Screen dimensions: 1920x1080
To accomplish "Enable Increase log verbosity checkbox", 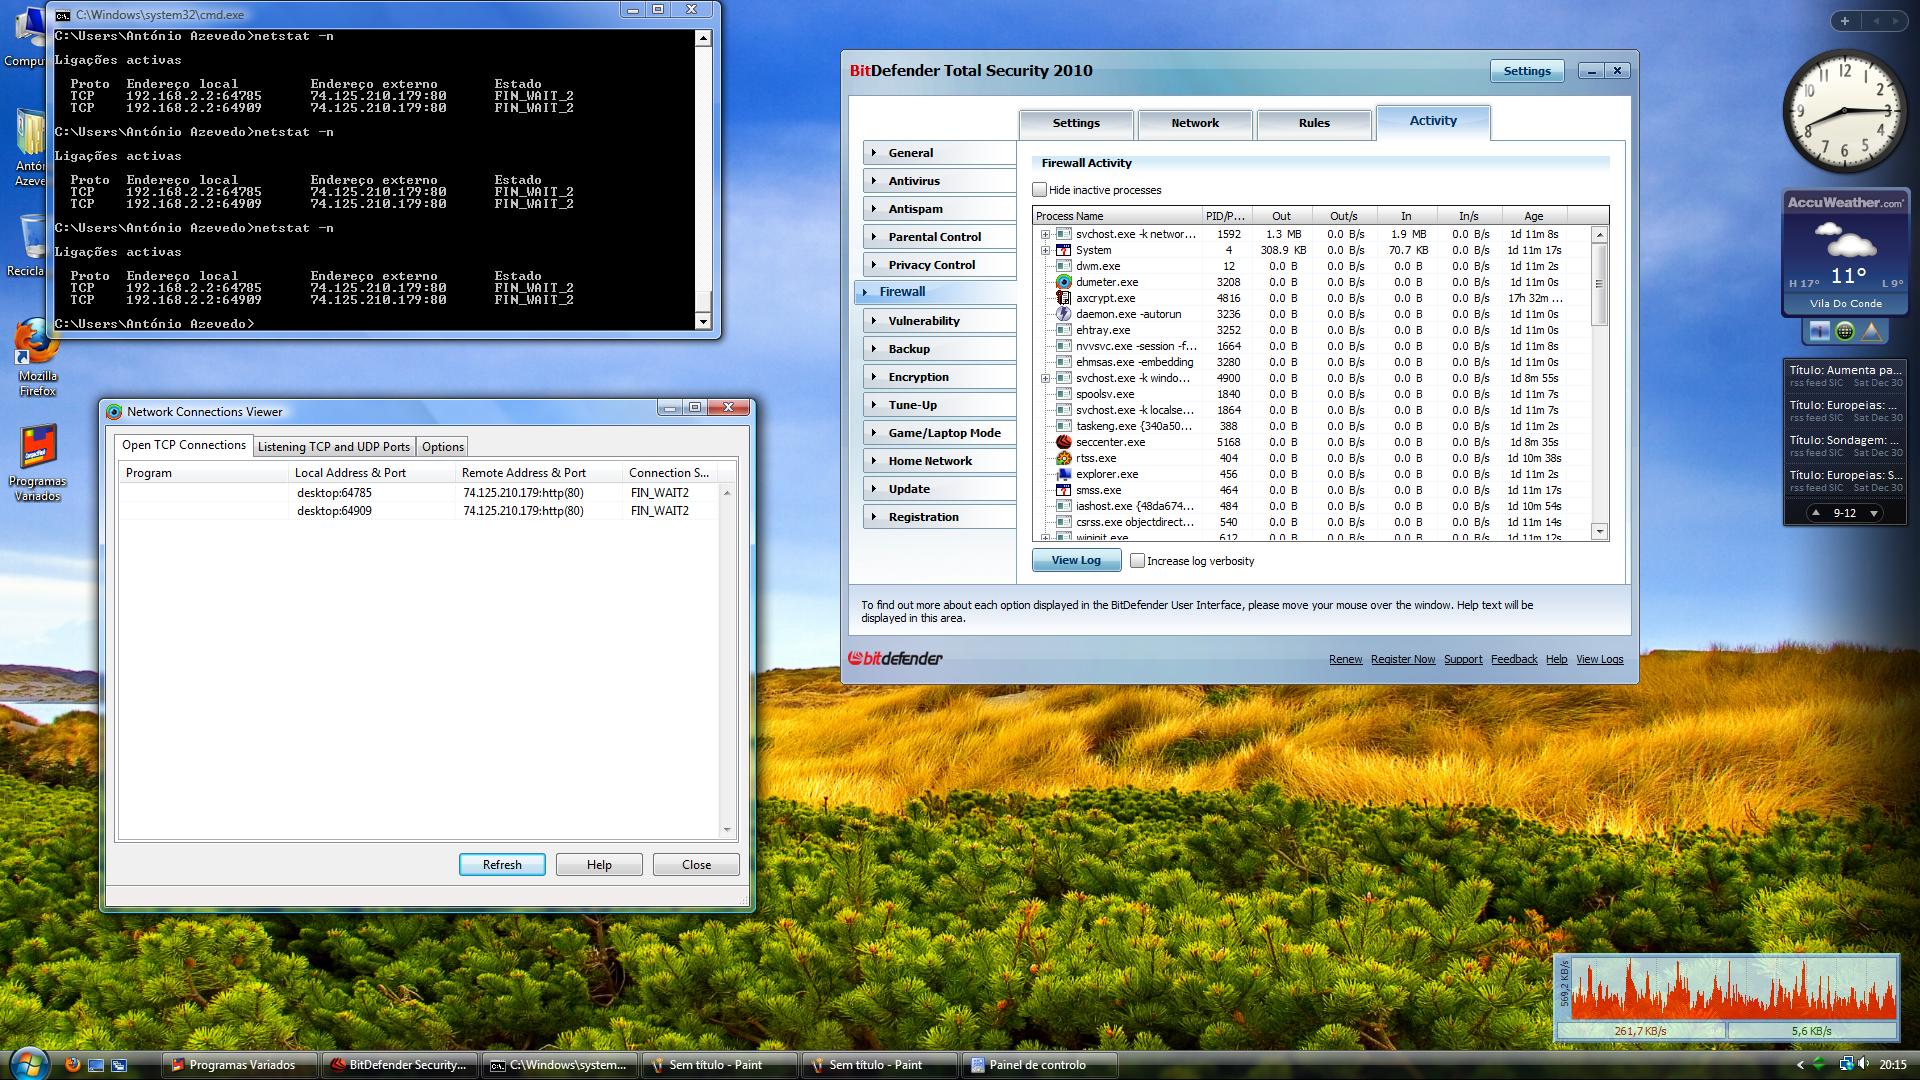I will pos(1137,561).
